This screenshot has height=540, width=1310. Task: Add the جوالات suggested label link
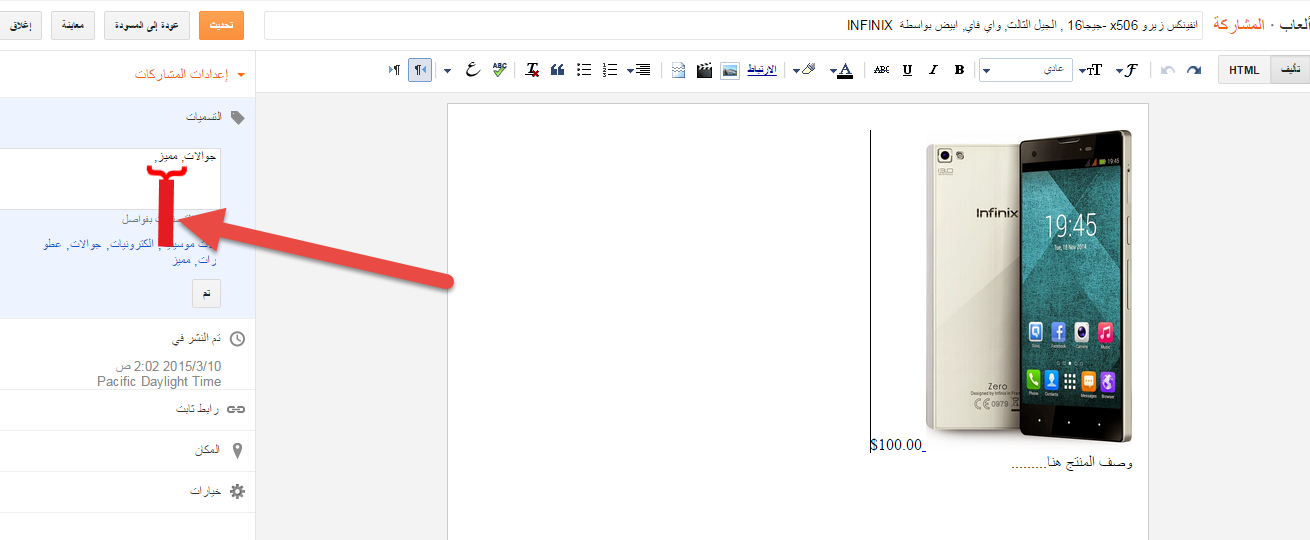tap(85, 244)
